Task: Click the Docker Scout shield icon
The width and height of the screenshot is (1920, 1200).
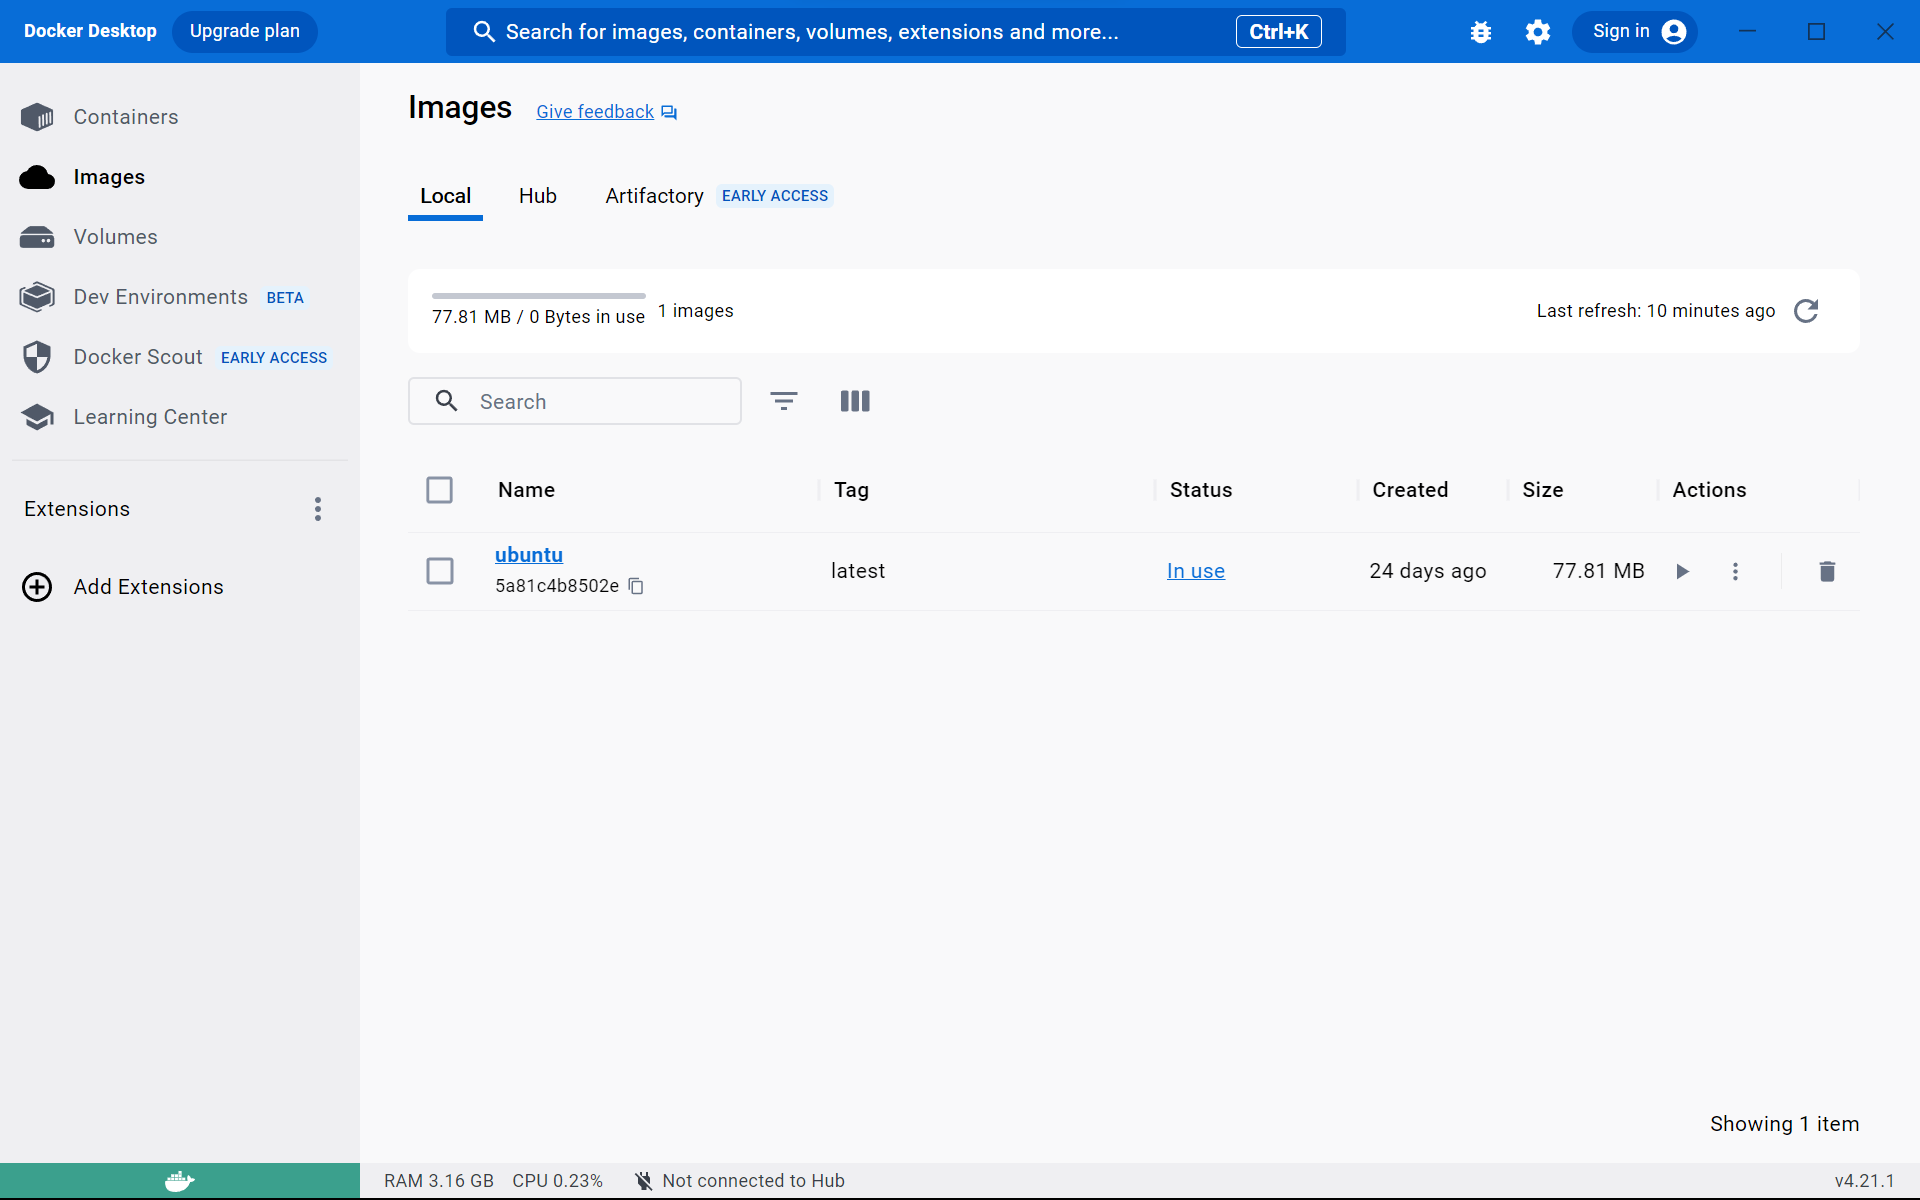Action: pos(37,357)
